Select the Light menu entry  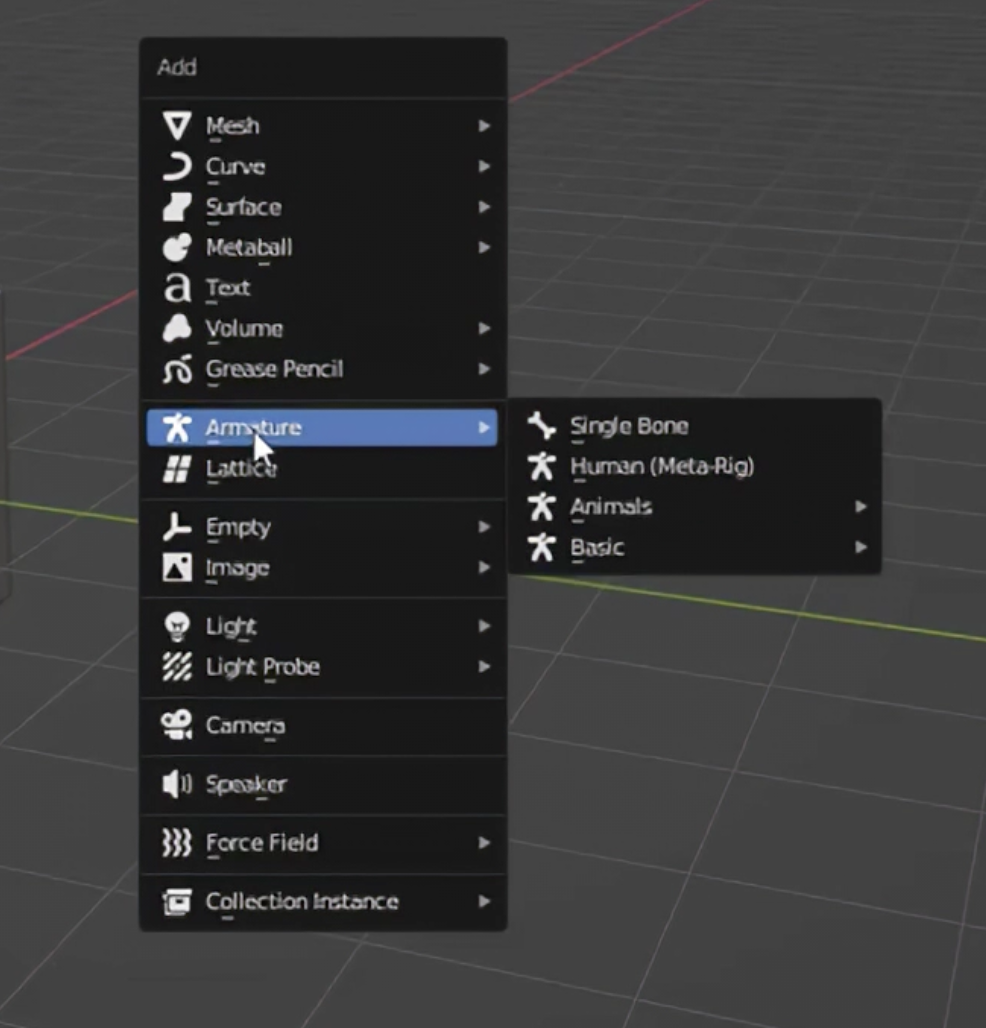click(x=323, y=627)
